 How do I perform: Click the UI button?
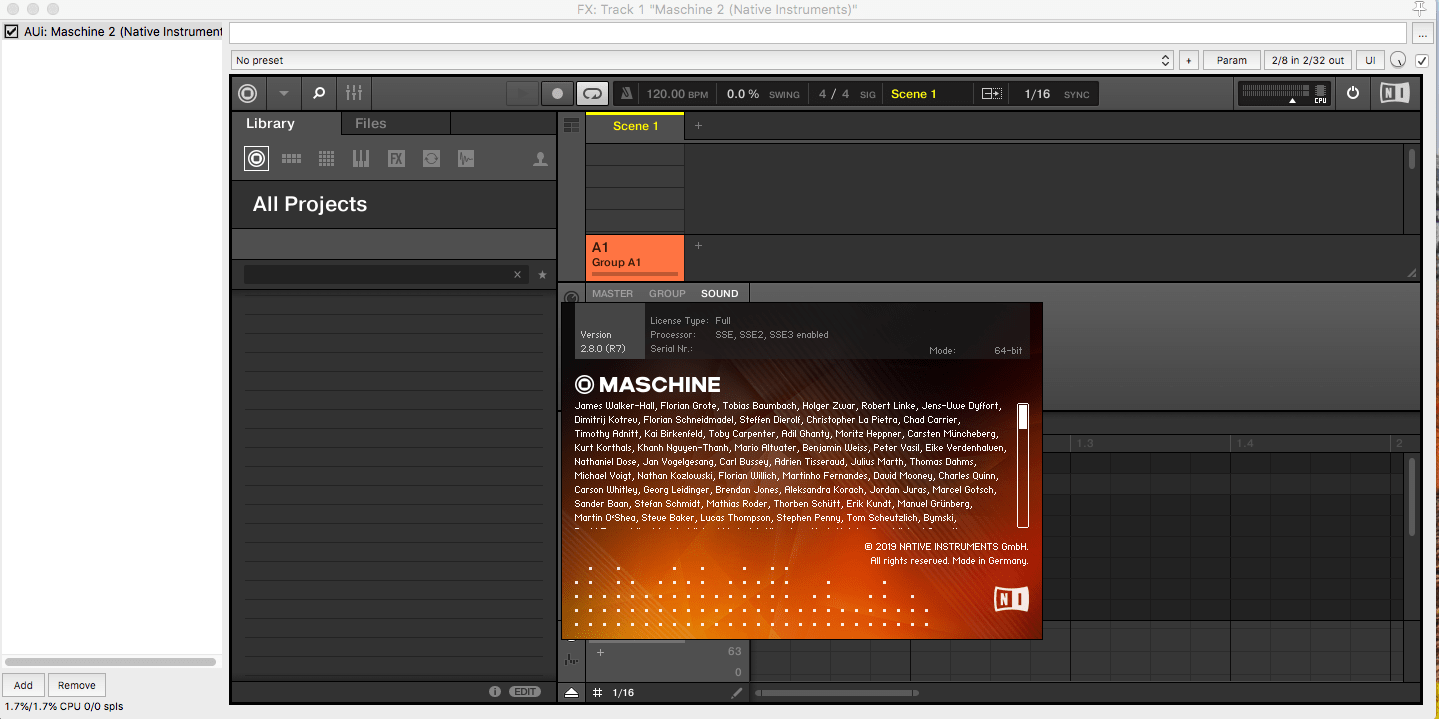pos(1370,60)
